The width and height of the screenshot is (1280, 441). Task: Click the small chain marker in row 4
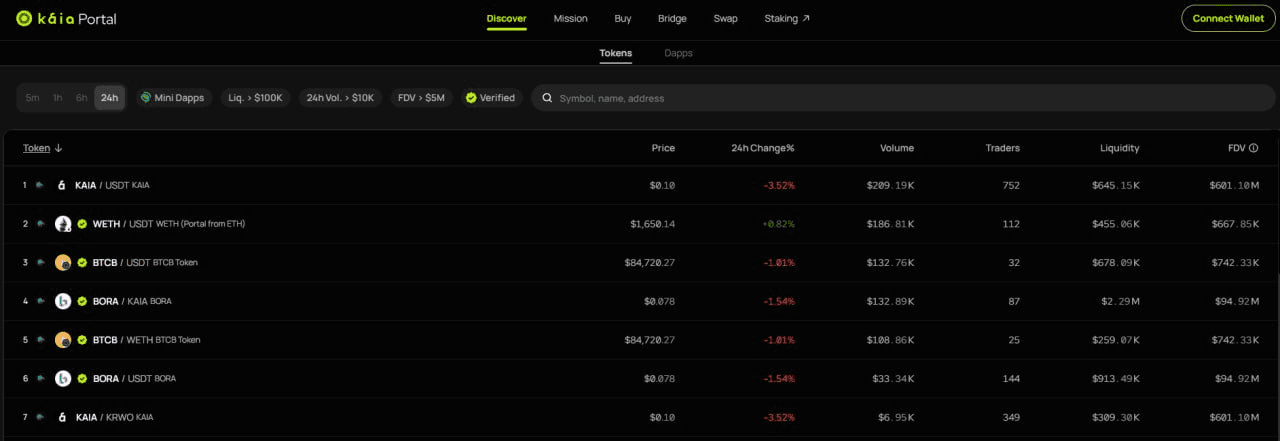(x=40, y=301)
